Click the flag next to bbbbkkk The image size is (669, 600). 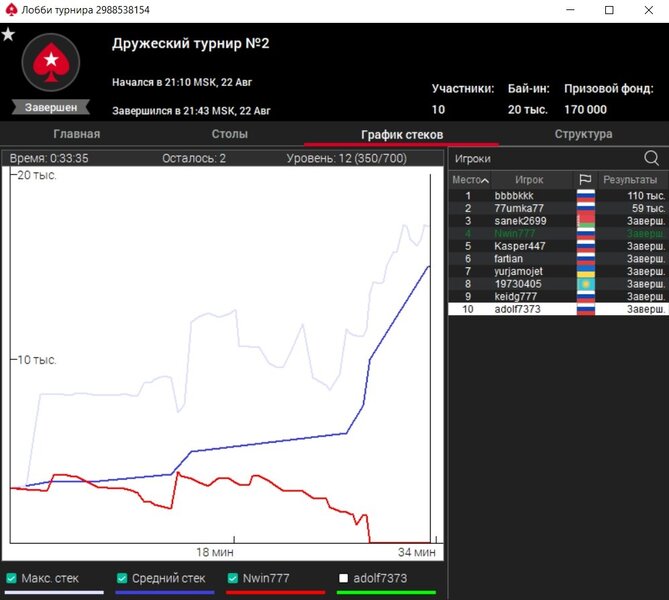tap(585, 196)
